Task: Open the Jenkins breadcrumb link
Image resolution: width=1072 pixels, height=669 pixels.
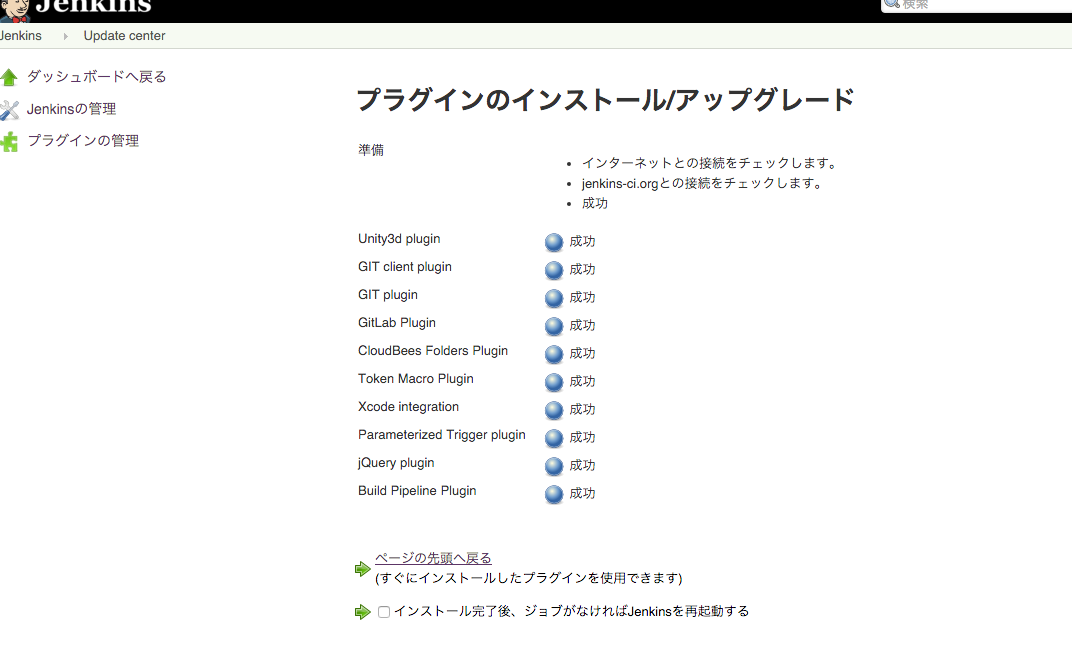Action: tap(21, 36)
